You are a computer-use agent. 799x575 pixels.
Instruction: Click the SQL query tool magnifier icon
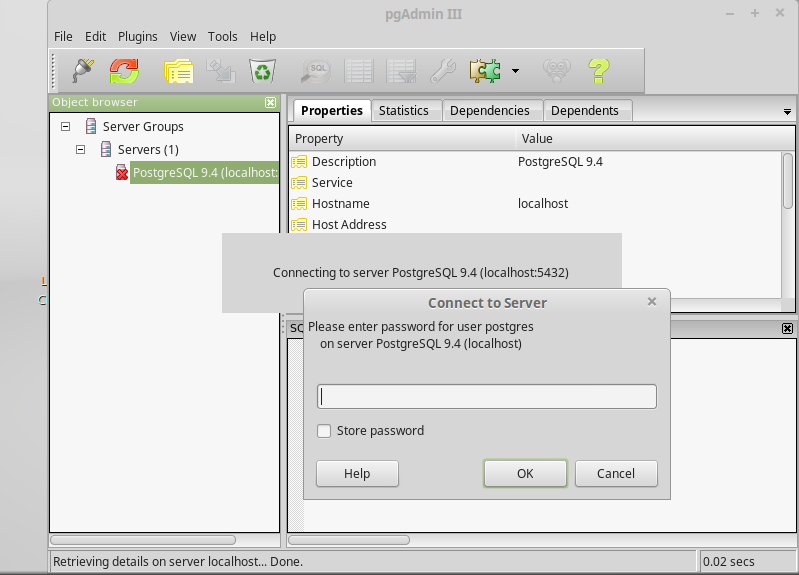(315, 71)
